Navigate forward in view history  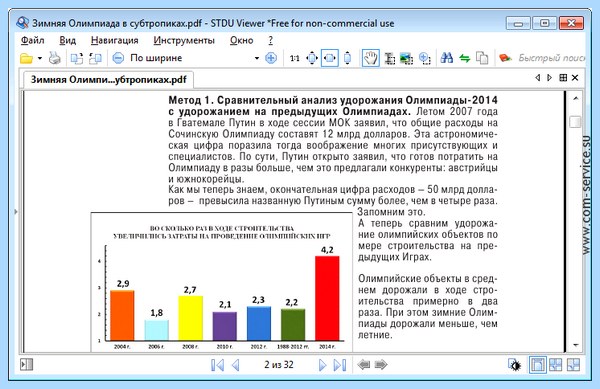pos(381,365)
